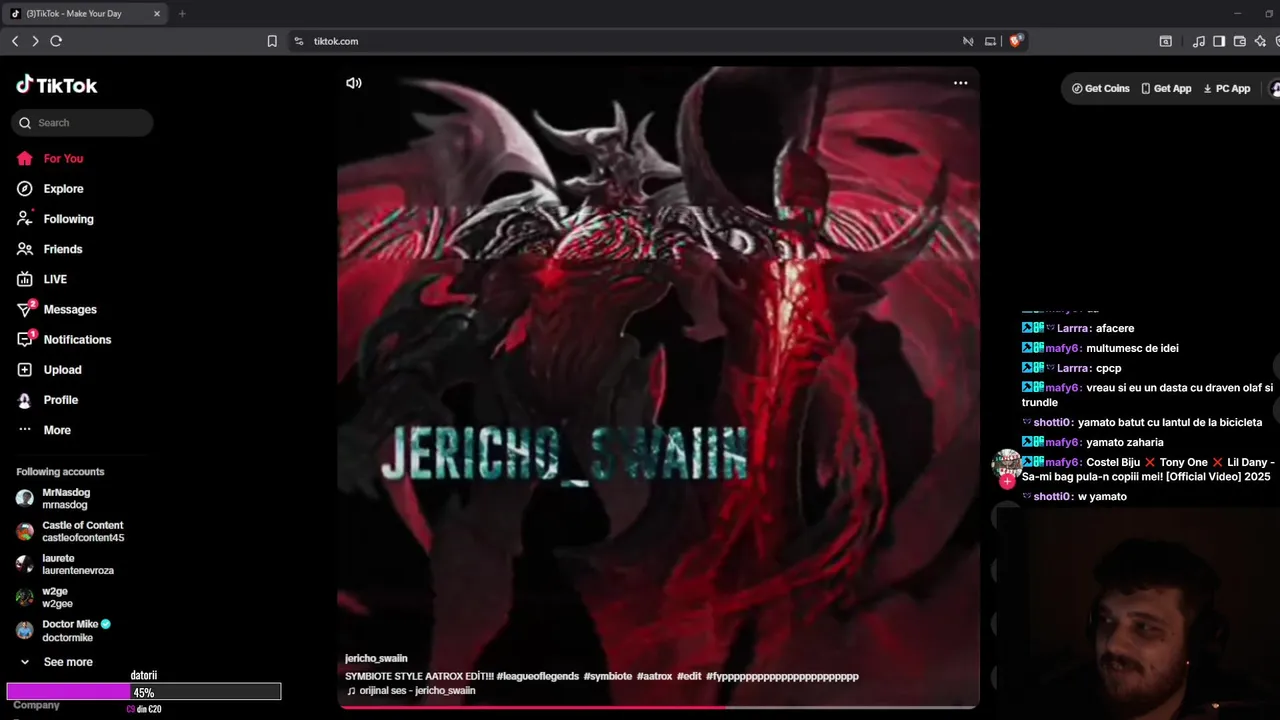Click the PC App download button
The width and height of the screenshot is (1280, 720).
(x=1226, y=88)
